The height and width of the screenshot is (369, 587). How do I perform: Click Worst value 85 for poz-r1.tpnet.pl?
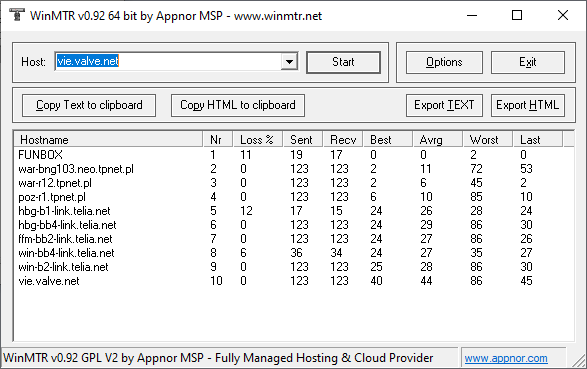(x=477, y=197)
